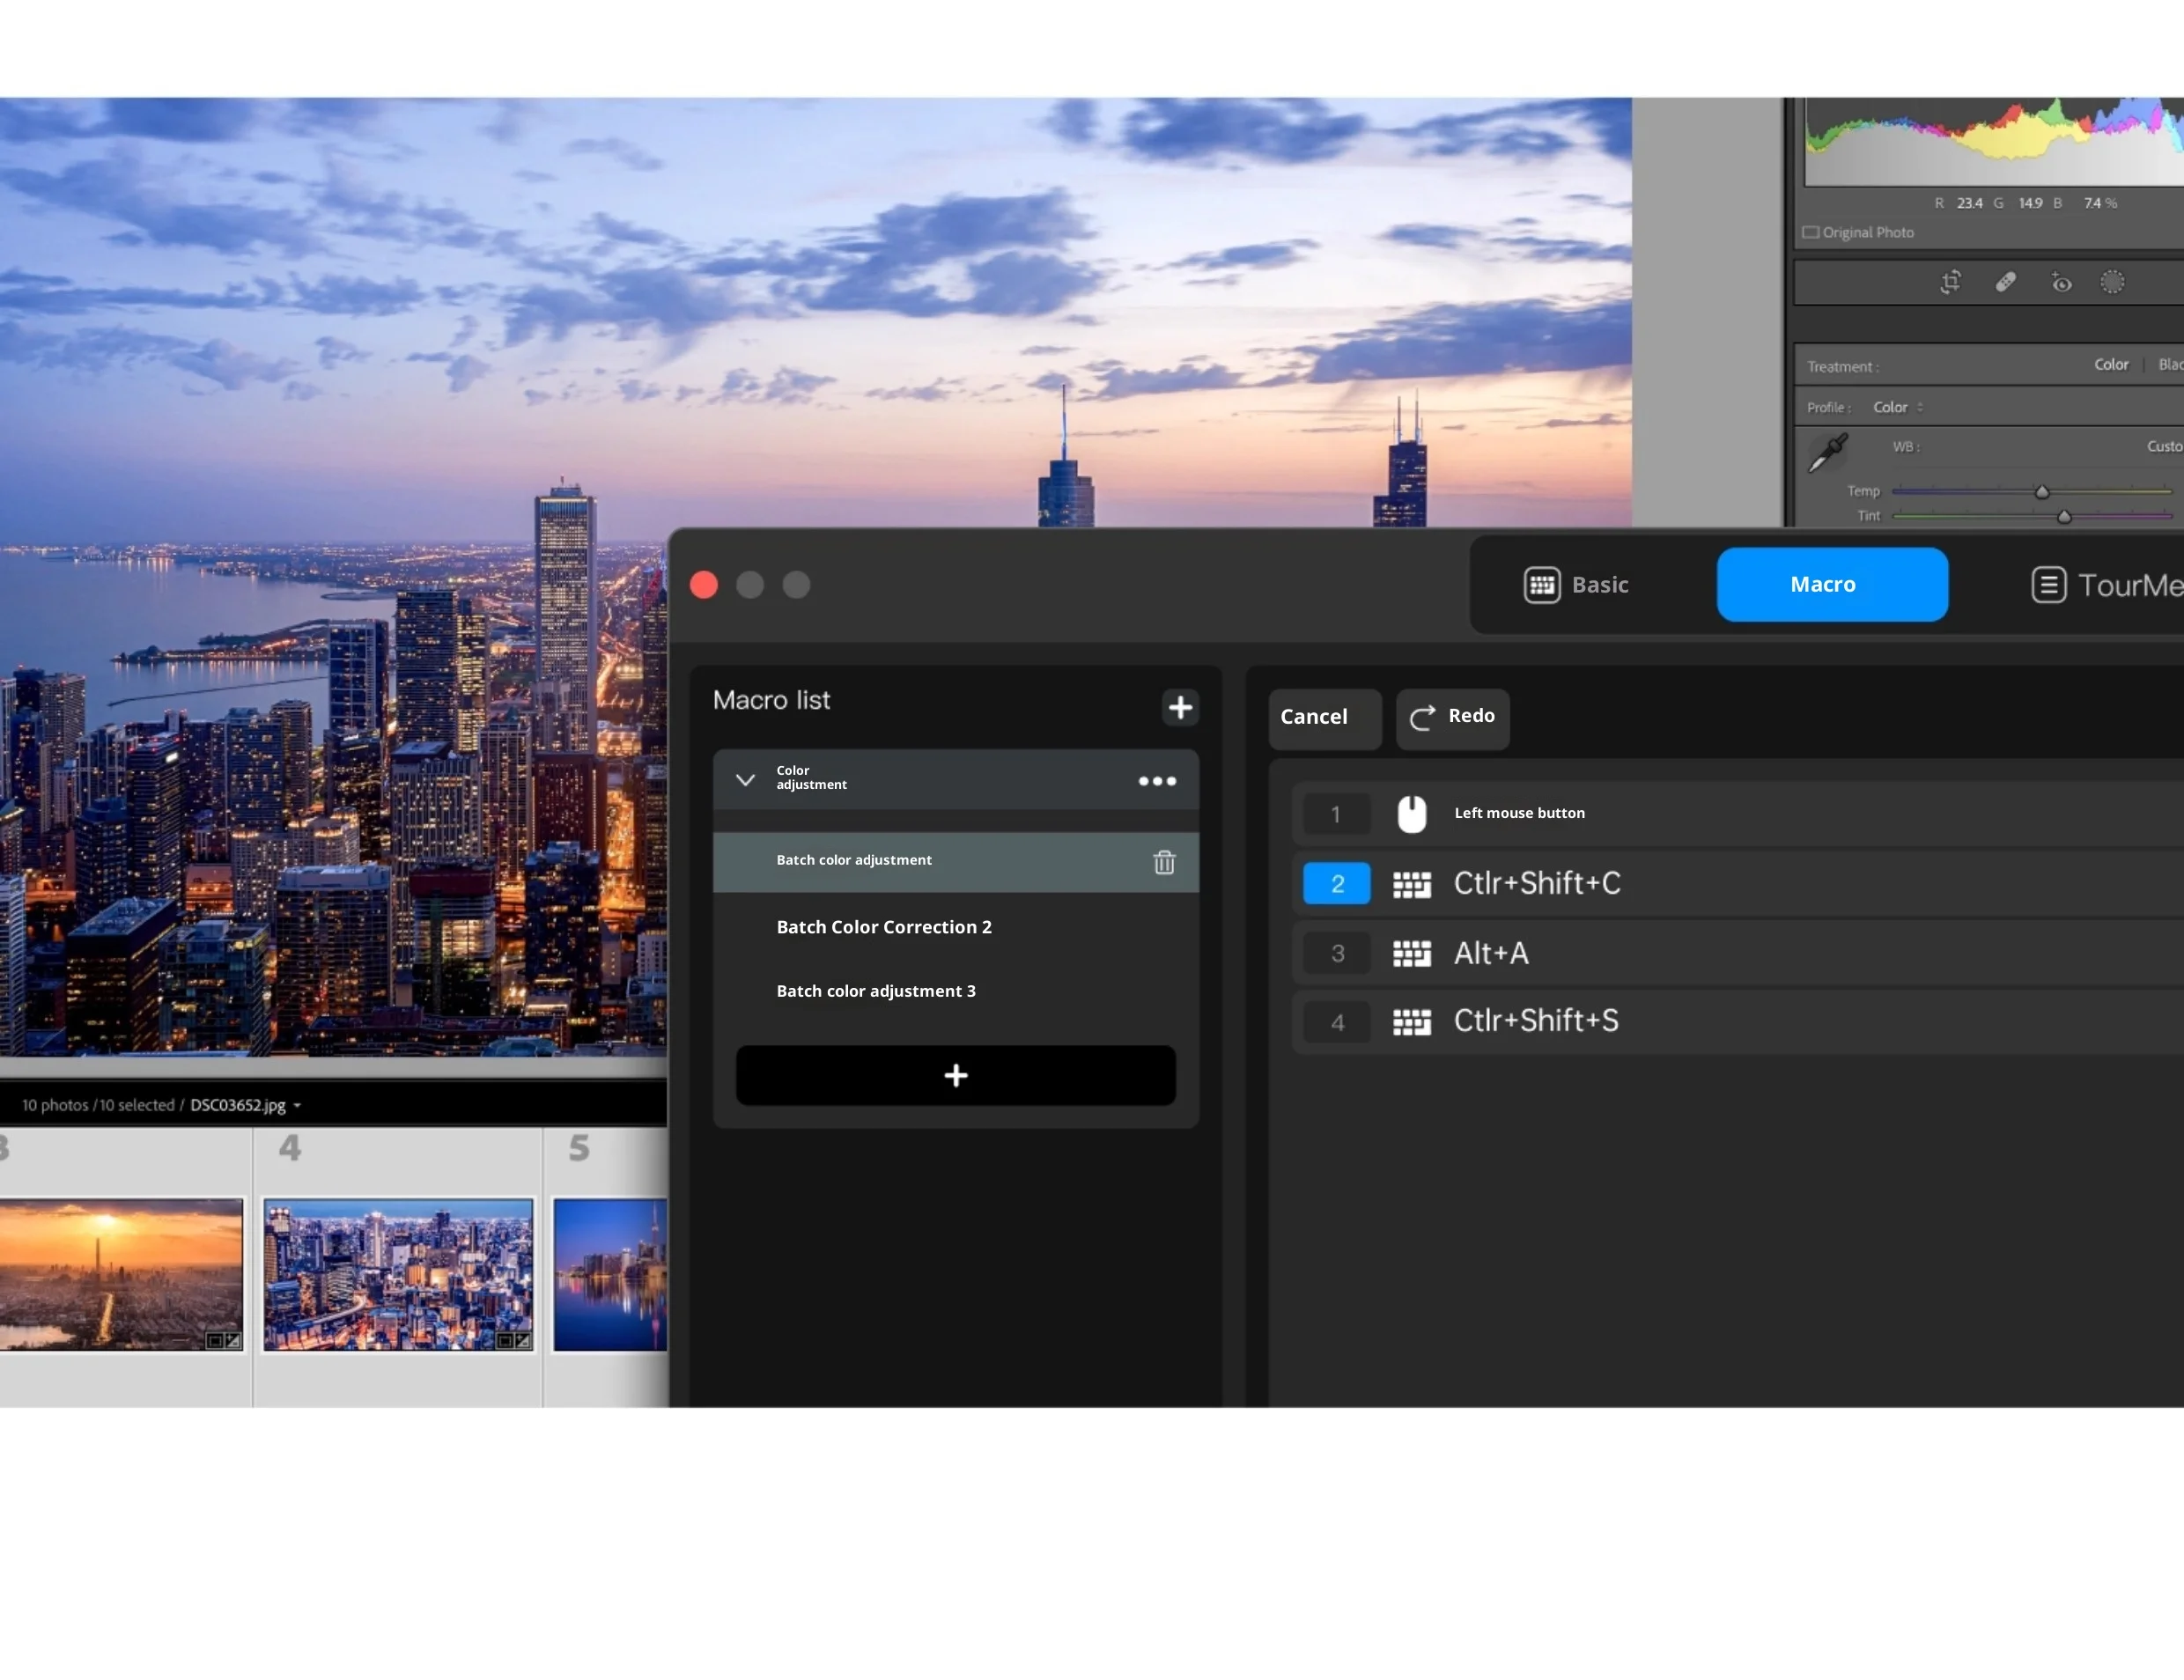The height and width of the screenshot is (1680, 2184).
Task: Delete Batch color adjustment macro via trash icon
Action: tap(1164, 862)
